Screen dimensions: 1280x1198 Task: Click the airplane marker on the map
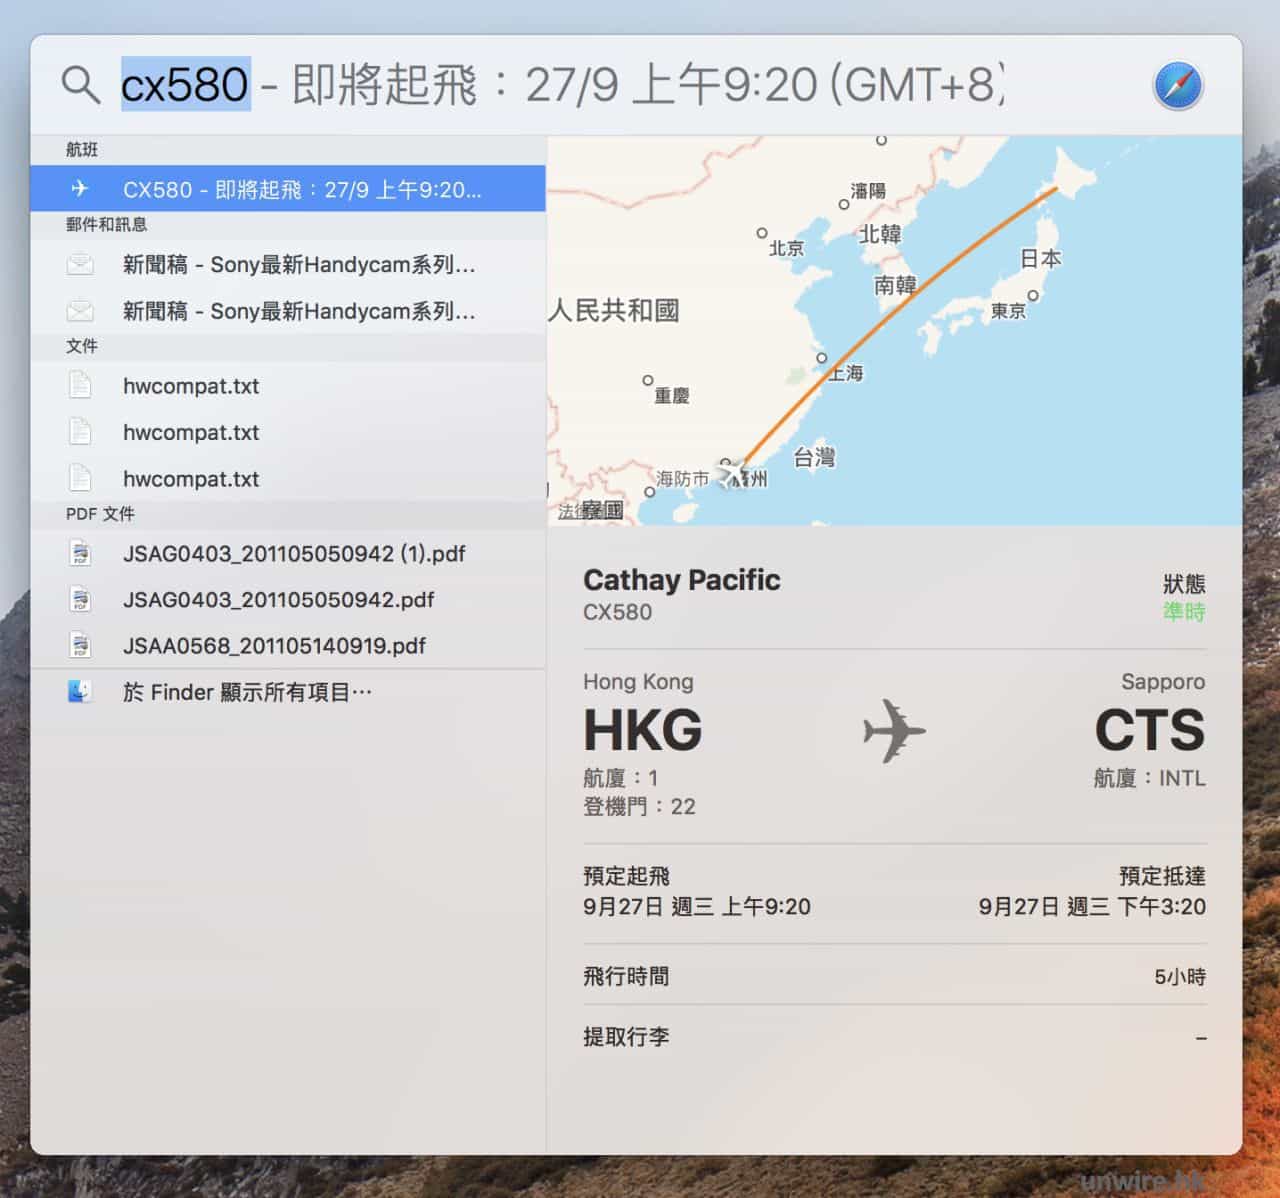coord(732,472)
